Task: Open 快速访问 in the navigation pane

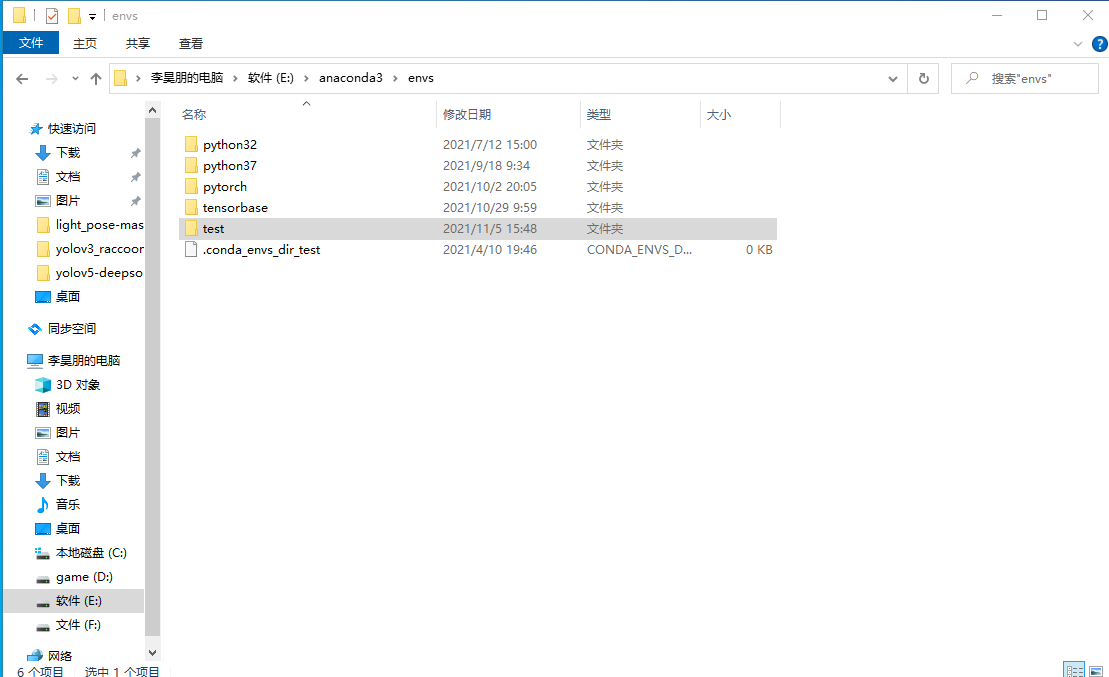Action: (x=71, y=129)
